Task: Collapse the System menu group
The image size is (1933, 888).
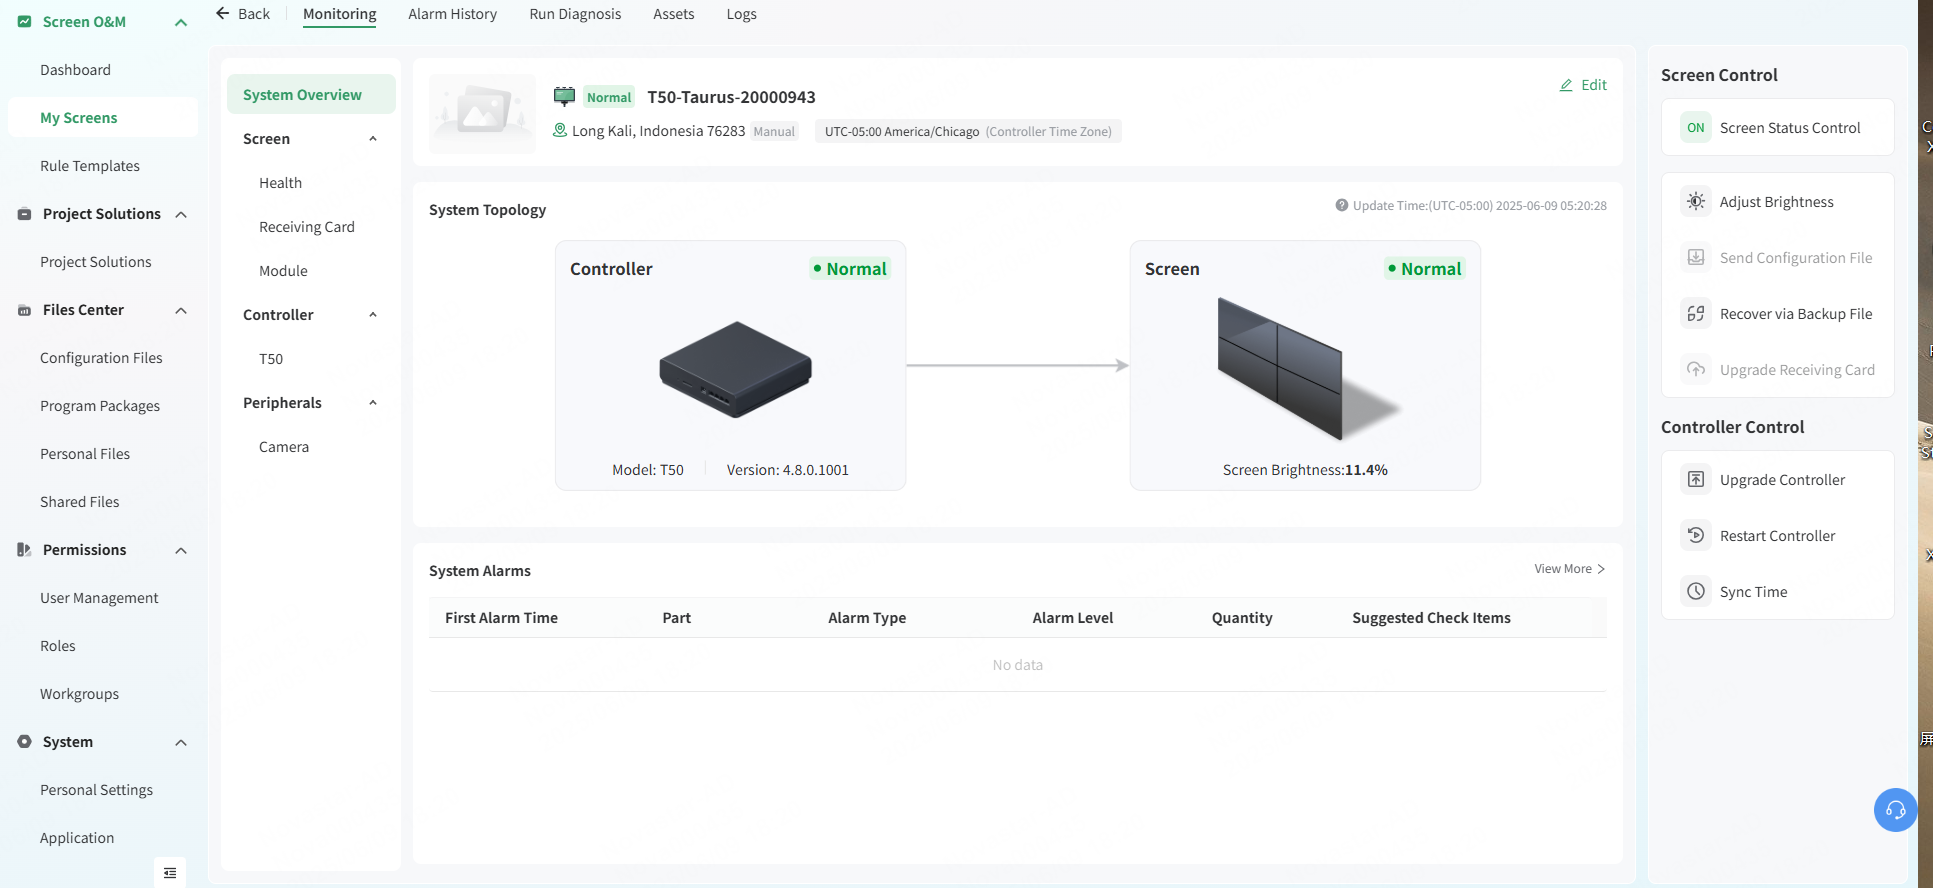Action: click(x=181, y=742)
